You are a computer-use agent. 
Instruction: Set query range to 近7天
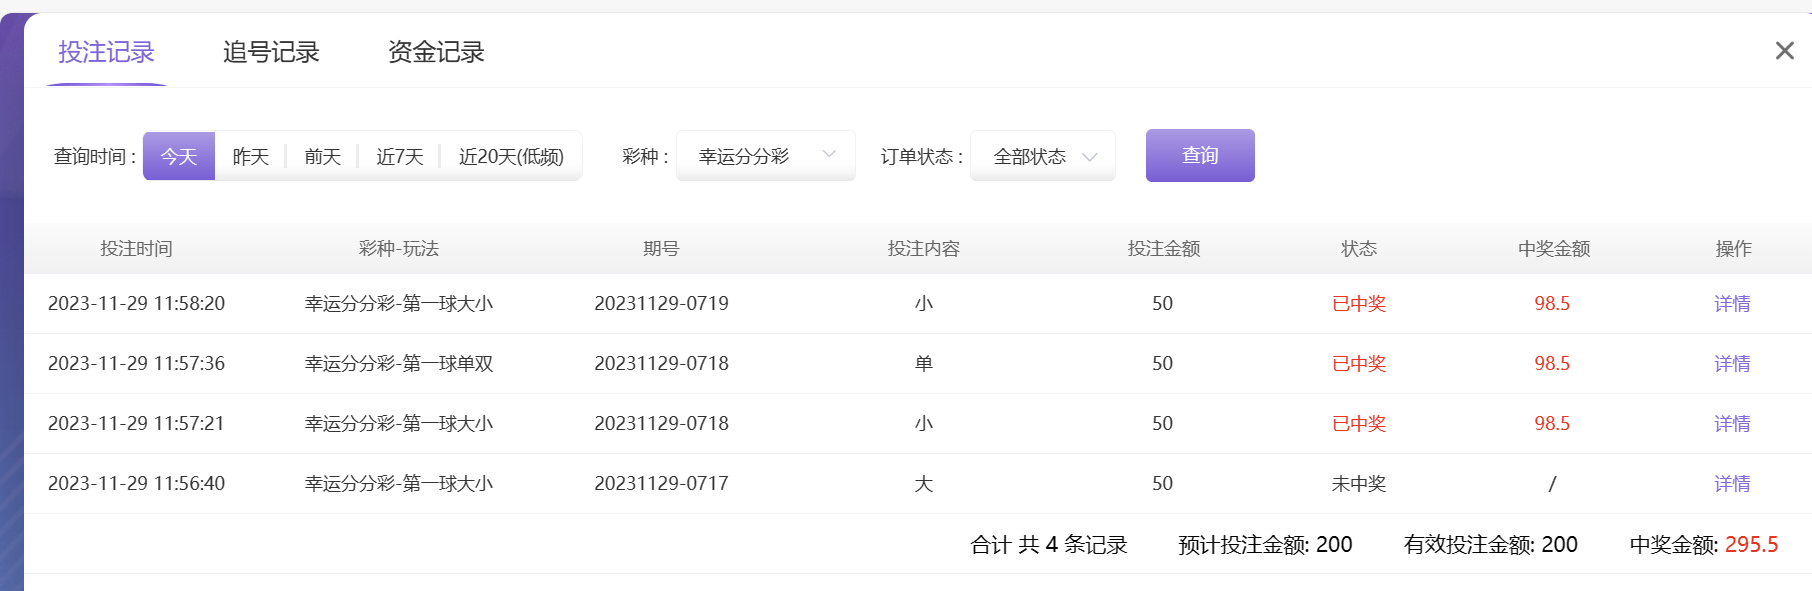tap(400, 157)
